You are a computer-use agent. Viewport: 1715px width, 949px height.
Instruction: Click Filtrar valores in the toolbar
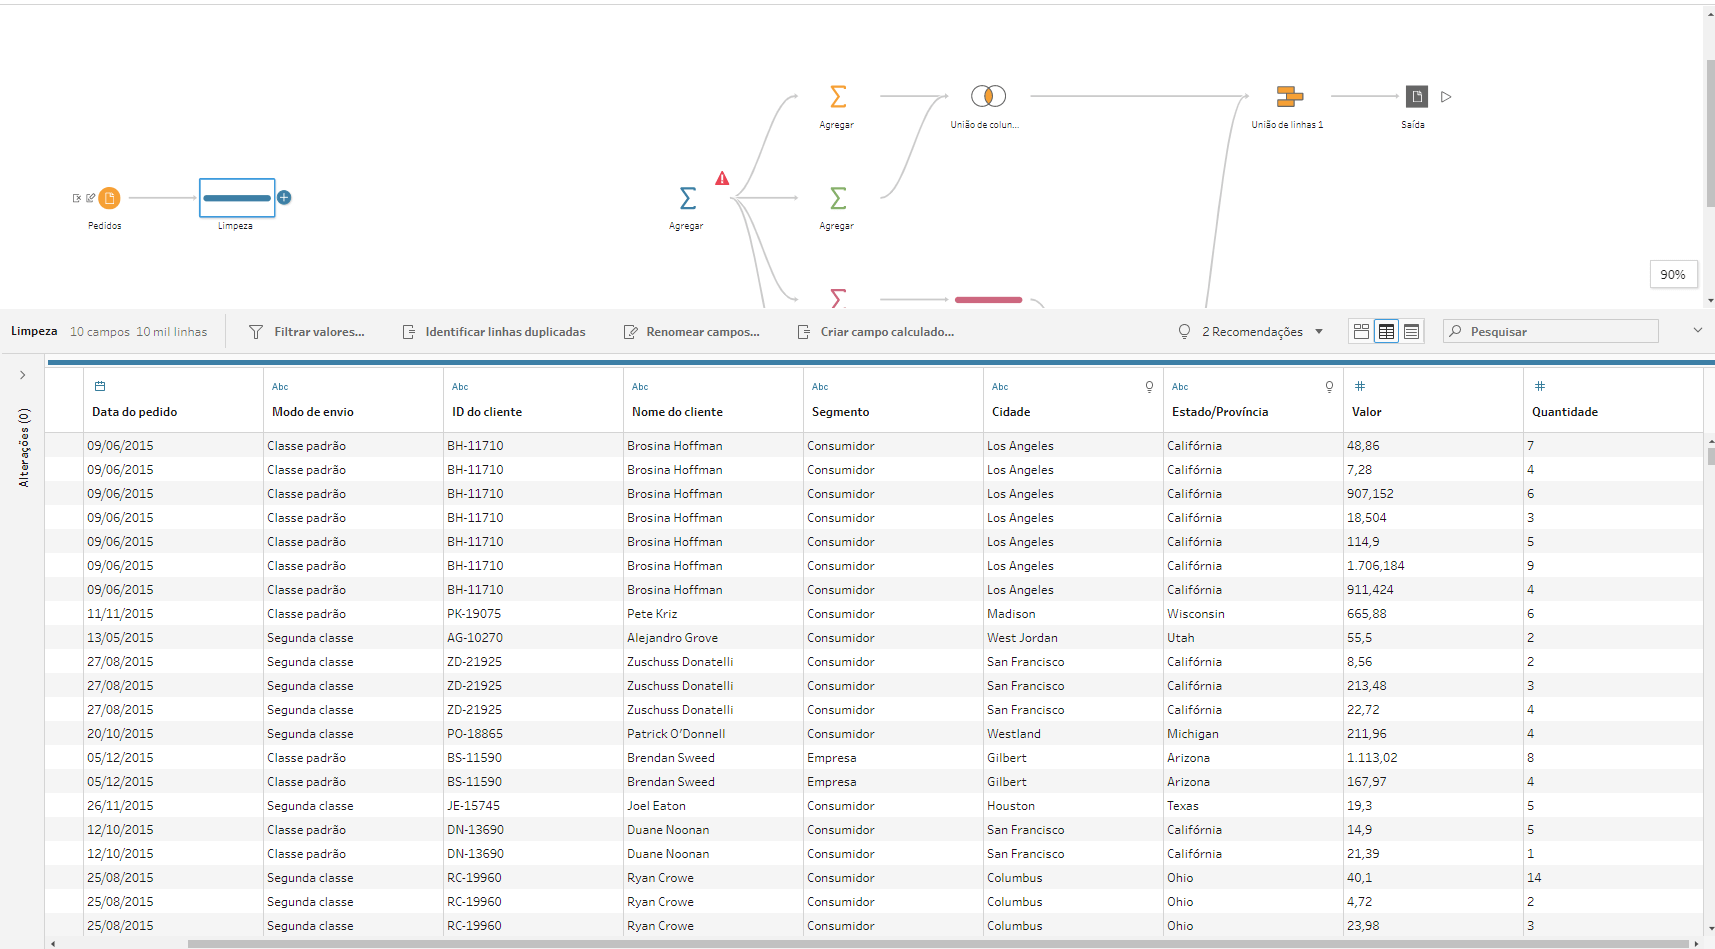(x=307, y=332)
